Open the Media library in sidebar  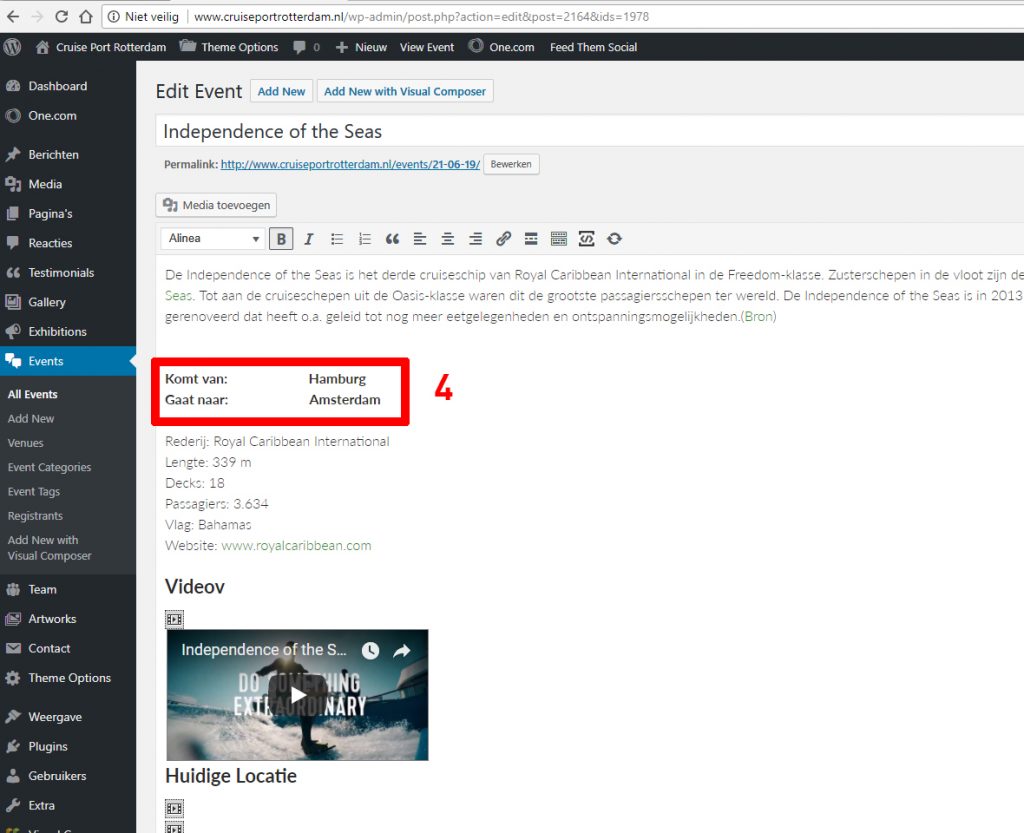(x=68, y=184)
